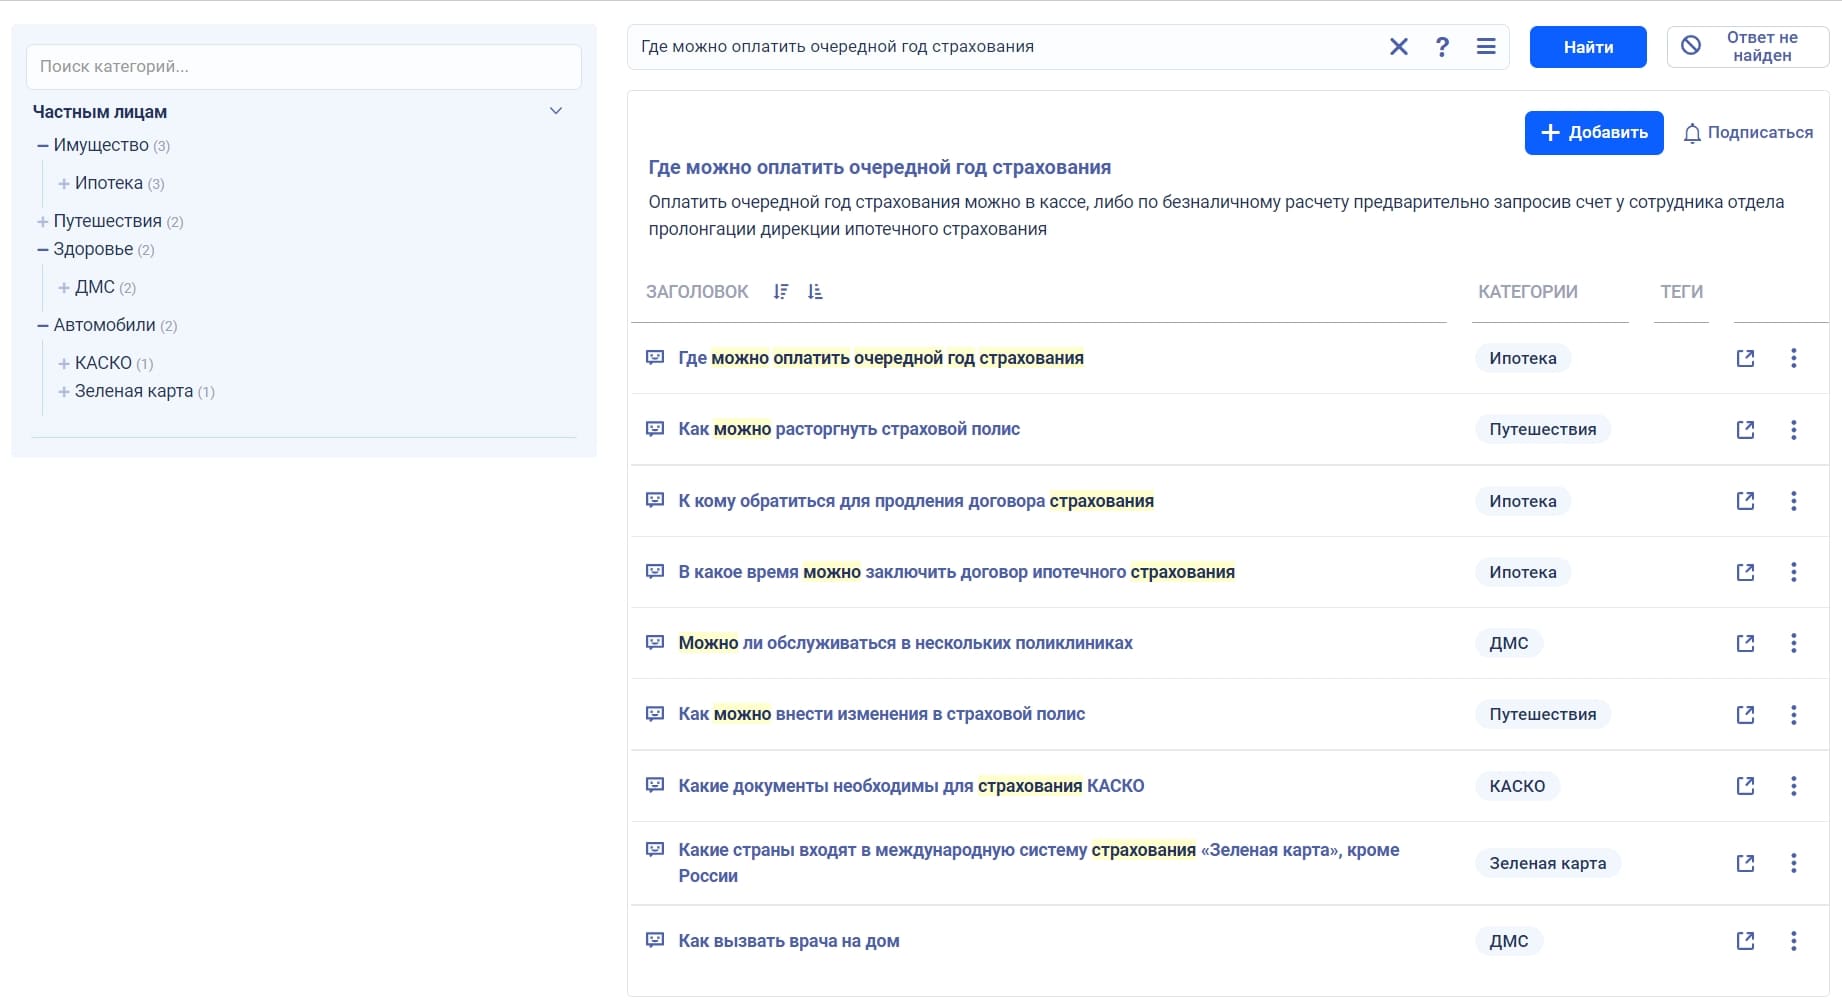Subscribe via the Подписаться bell link
This screenshot has width=1842, height=1005.
coord(1747,133)
